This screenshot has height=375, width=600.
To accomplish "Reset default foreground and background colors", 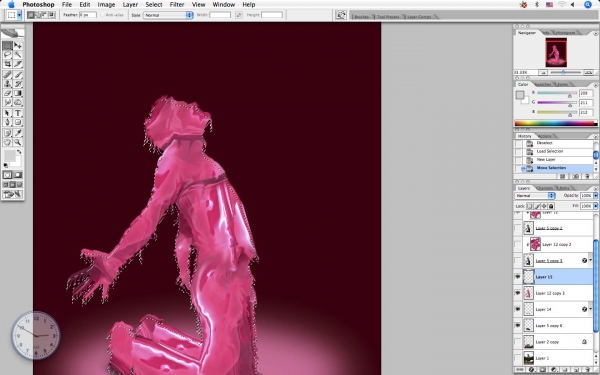I will (x=6, y=165).
